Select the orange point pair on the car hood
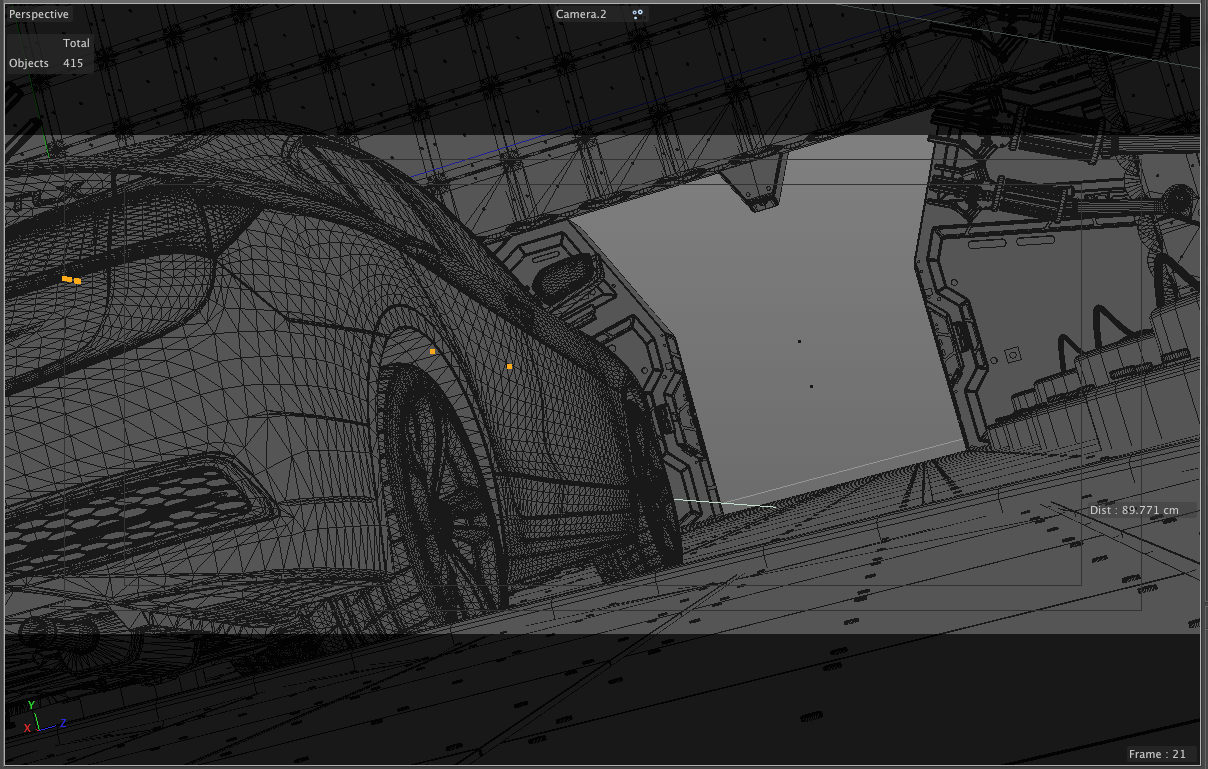1208x769 pixels. pos(71,280)
